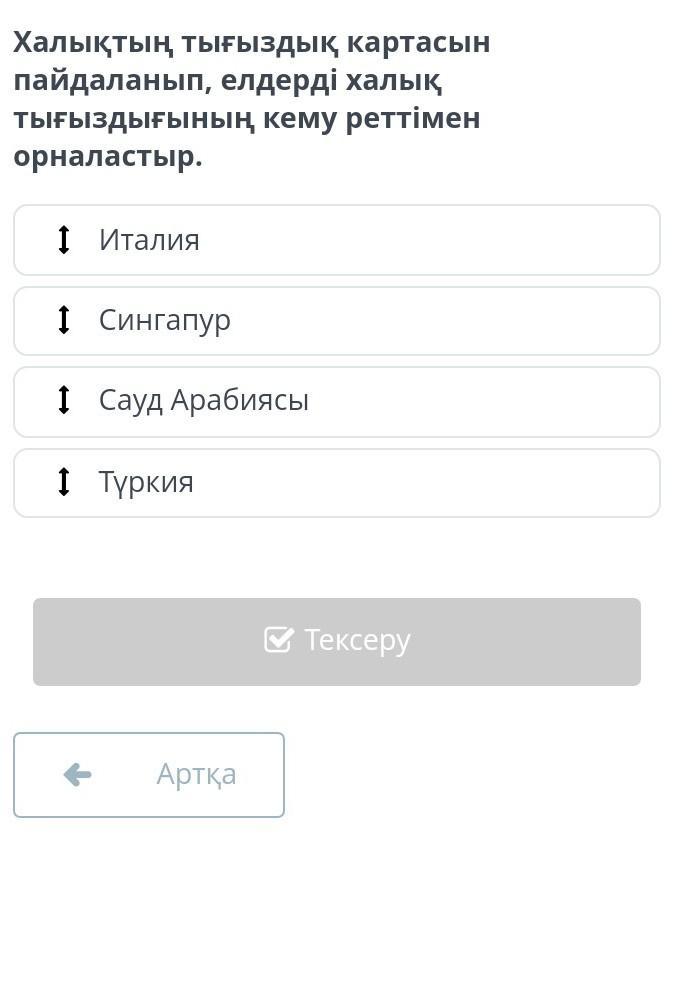Click the Сингапур country label text
This screenshot has height=1008, width=697.
click(165, 320)
